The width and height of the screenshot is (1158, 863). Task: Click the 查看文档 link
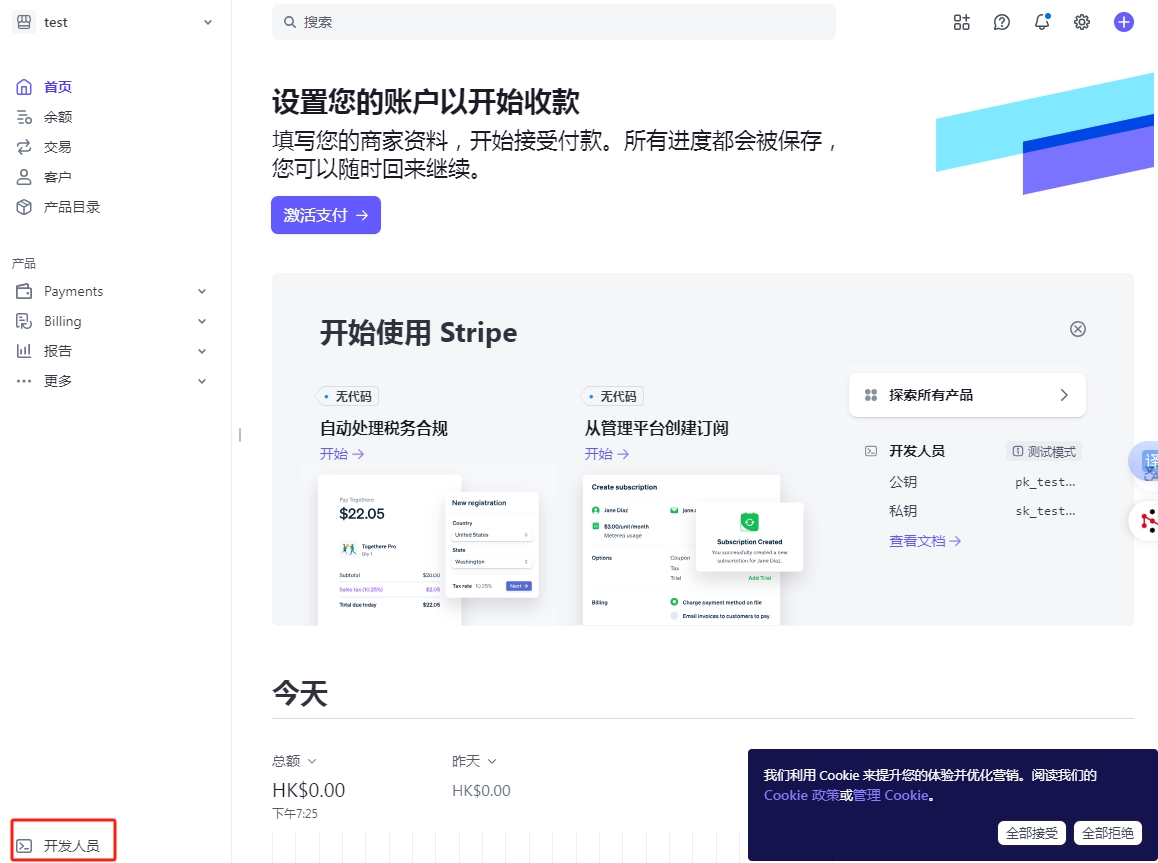point(925,541)
